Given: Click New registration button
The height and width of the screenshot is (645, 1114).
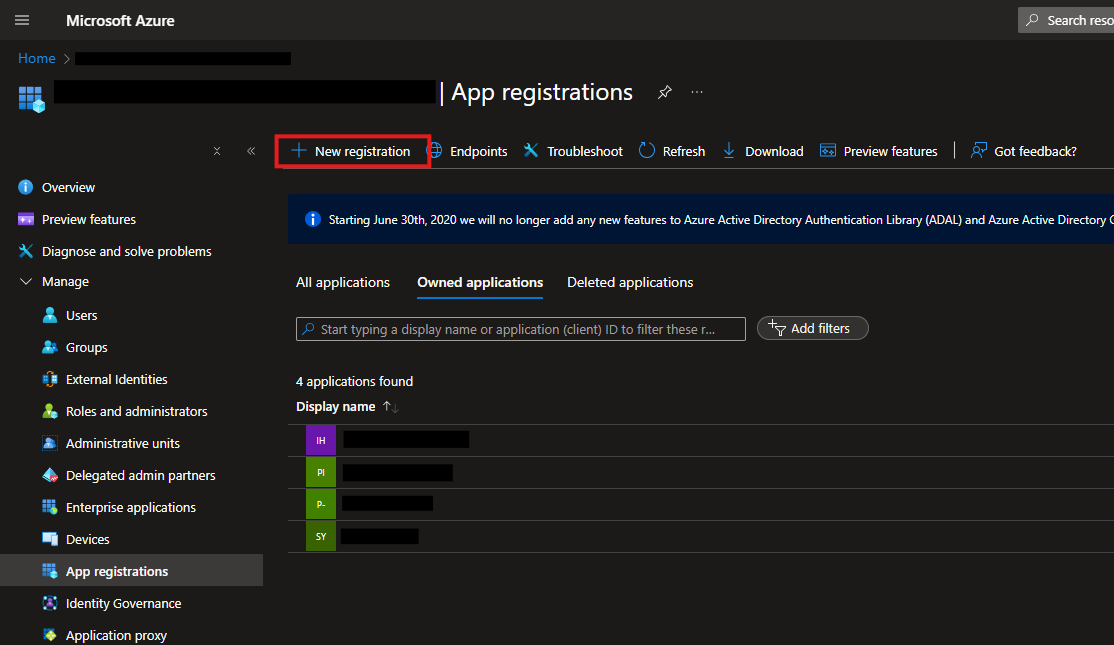Looking at the screenshot, I should click(x=352, y=151).
